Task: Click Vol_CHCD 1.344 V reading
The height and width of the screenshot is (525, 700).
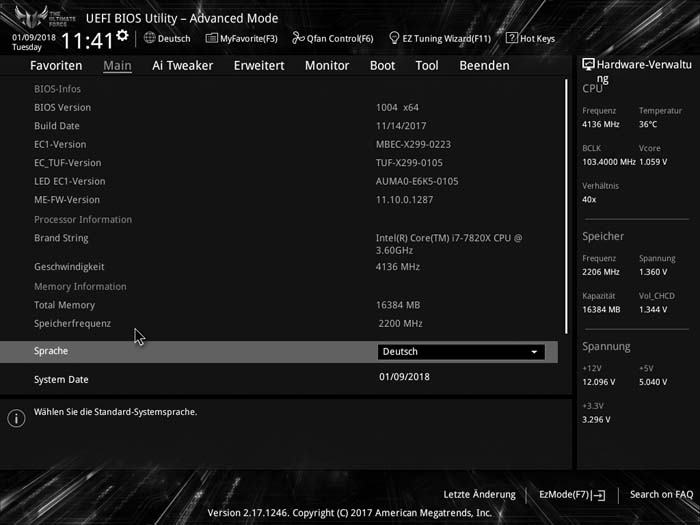Action: pos(653,309)
